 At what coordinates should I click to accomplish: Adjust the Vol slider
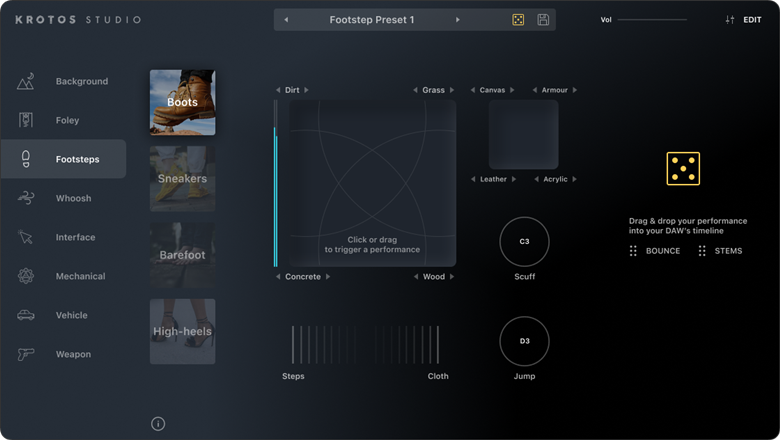pyautogui.click(x=651, y=20)
